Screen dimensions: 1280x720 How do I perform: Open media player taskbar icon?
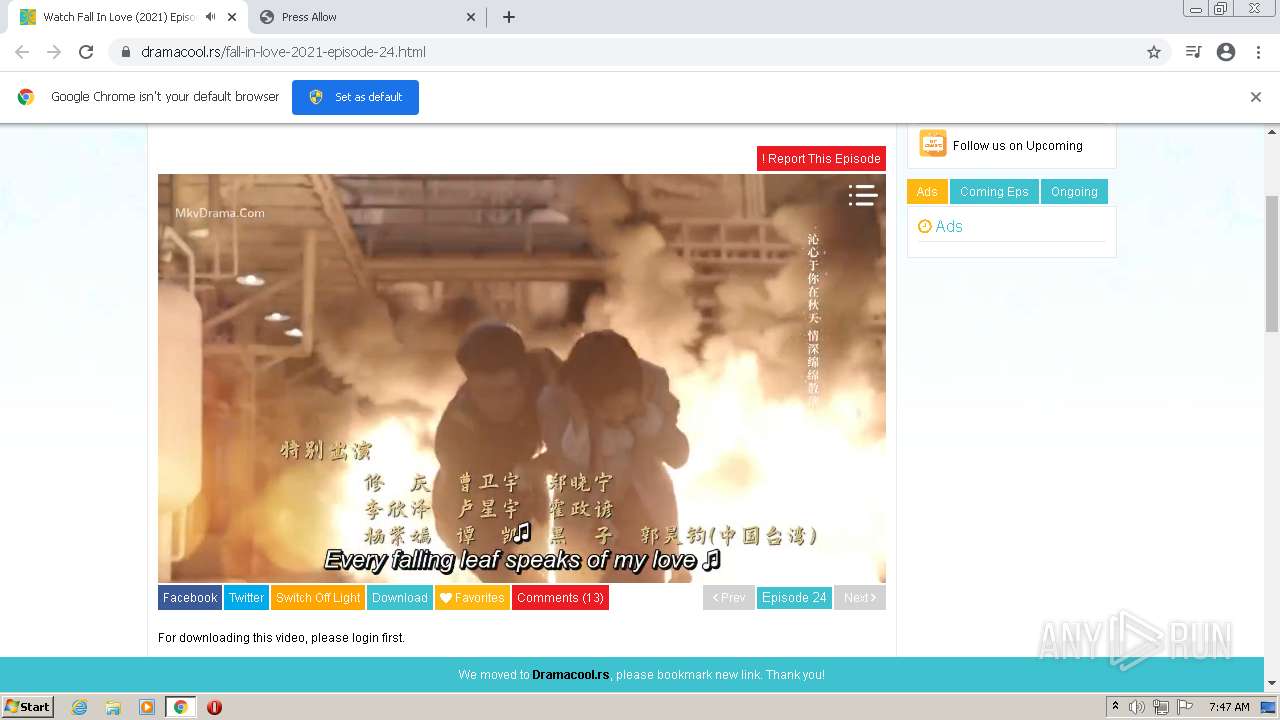147,707
